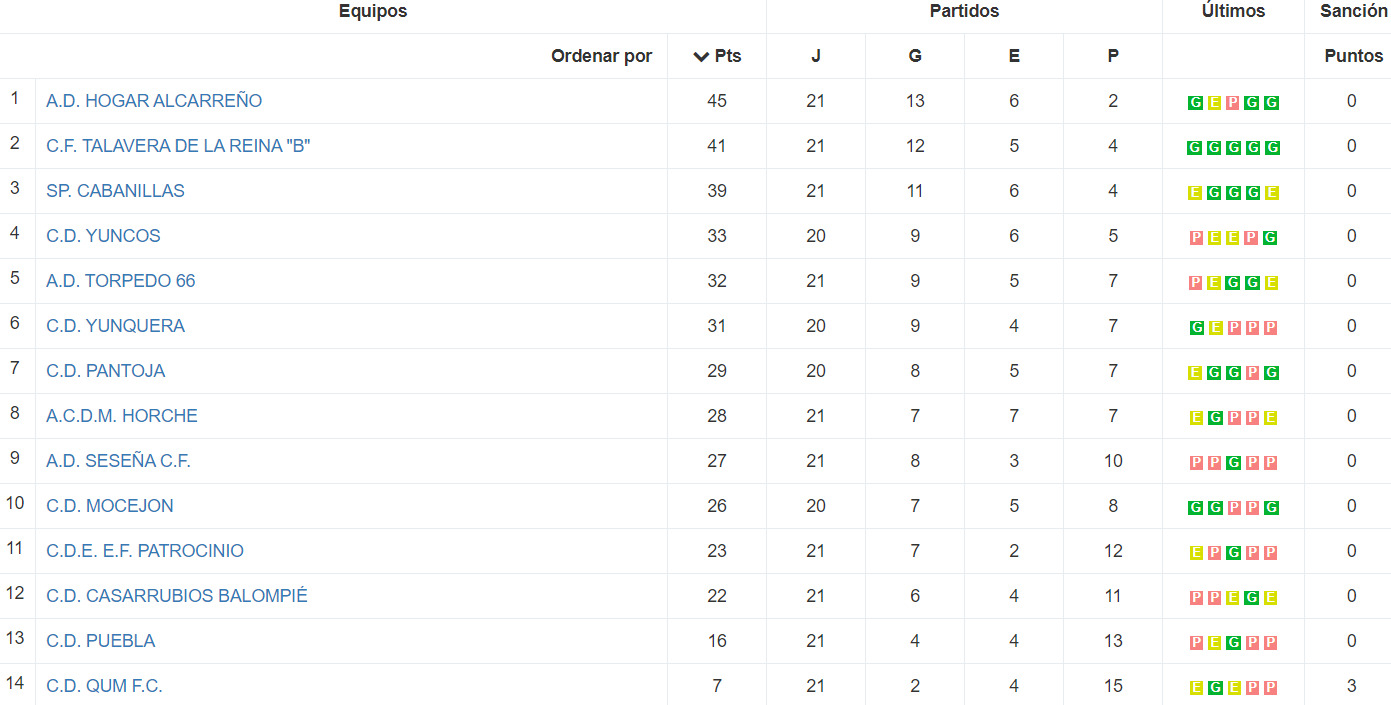Click the green G badge in C.D. Yuncos row

(1271, 238)
